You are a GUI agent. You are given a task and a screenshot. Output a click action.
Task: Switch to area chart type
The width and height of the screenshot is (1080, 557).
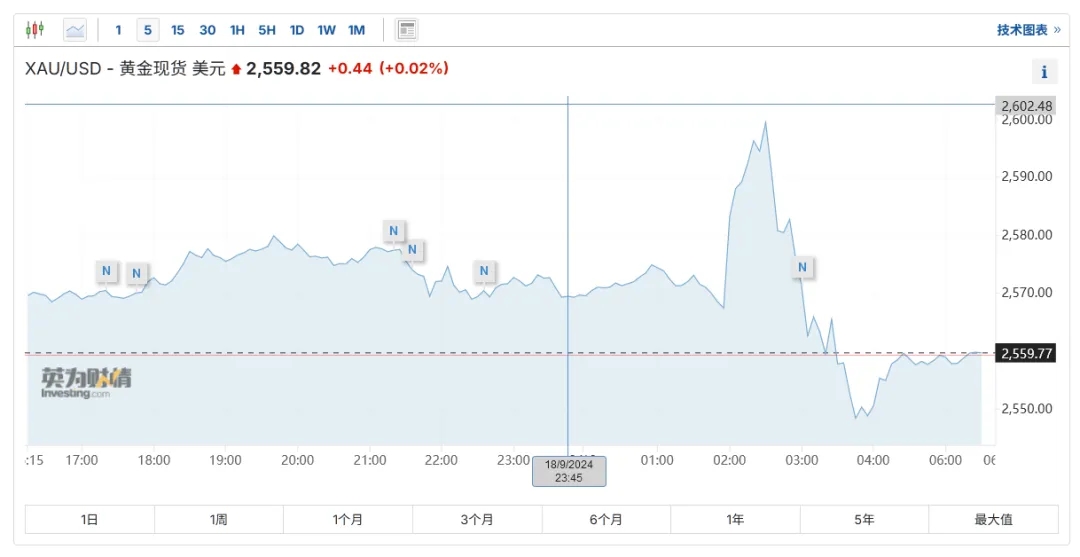coord(75,30)
